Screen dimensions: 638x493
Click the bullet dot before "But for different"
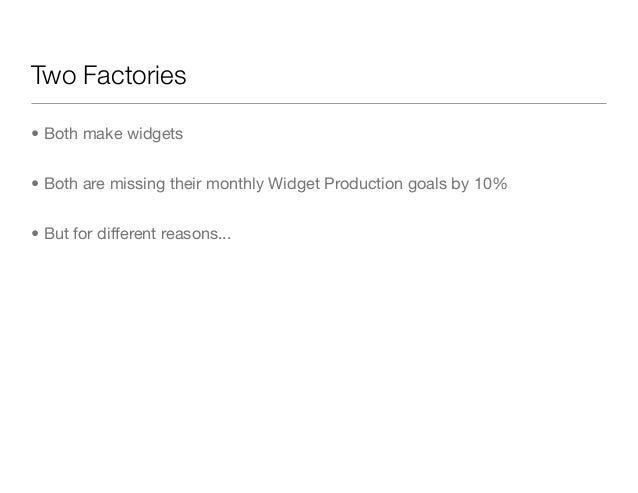pos(36,236)
